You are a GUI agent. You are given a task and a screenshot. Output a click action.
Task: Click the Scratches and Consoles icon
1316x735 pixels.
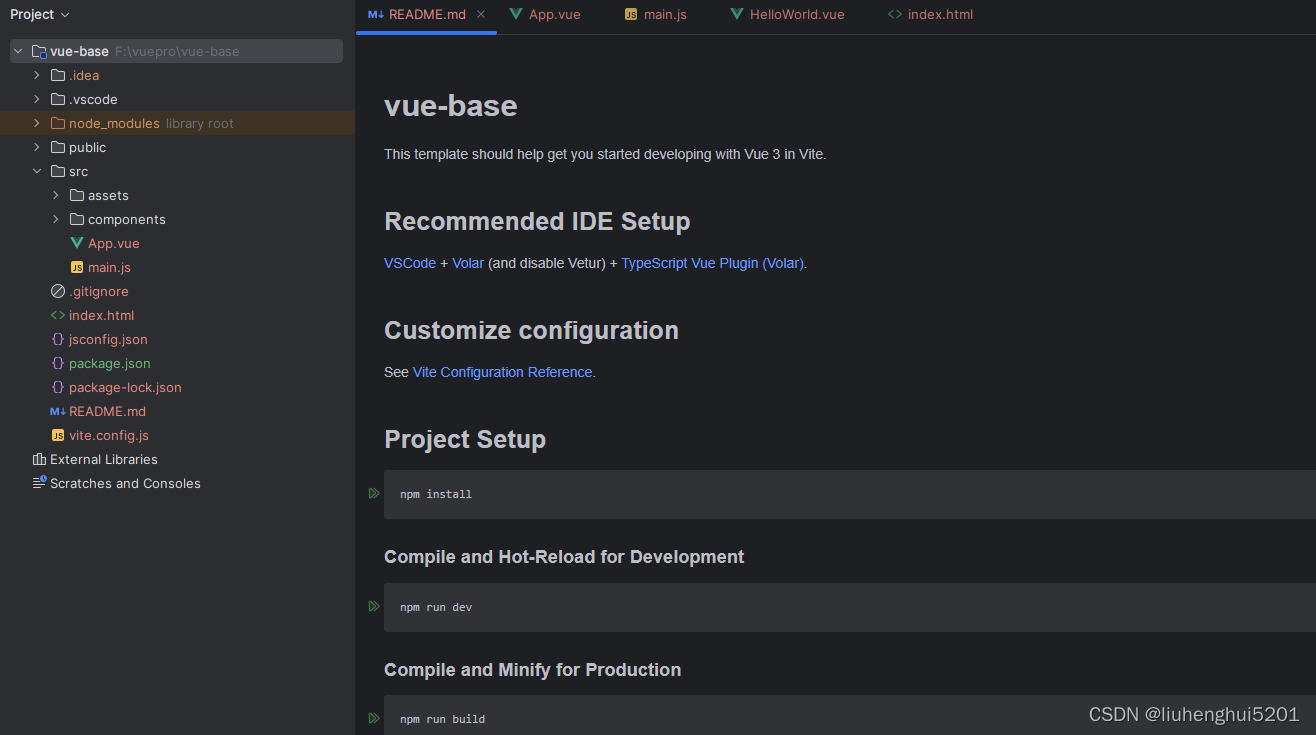coord(39,483)
